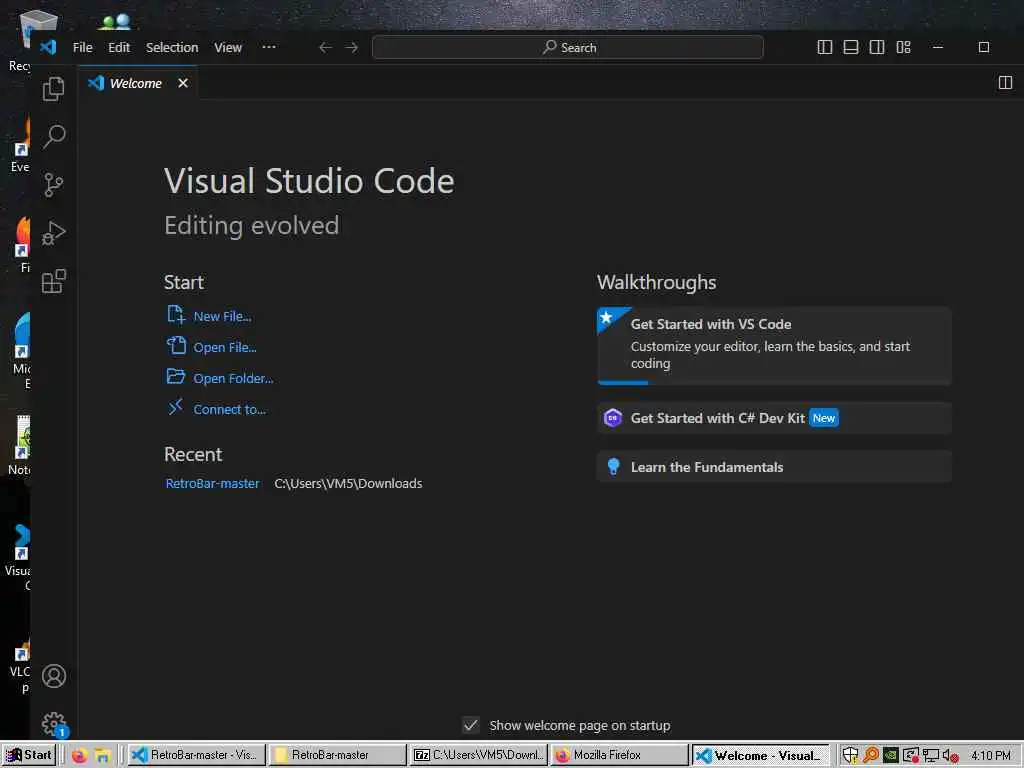Click the 4:10 PM clock

(x=990, y=756)
